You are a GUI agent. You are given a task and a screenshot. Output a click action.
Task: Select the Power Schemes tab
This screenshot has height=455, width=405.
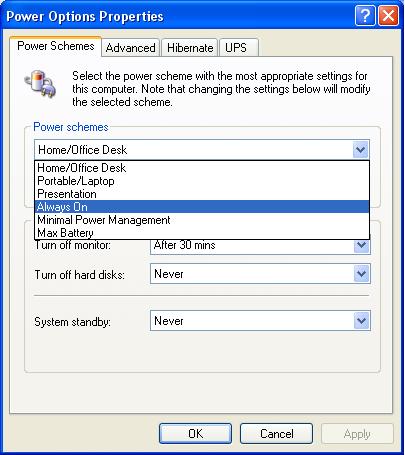pos(56,46)
